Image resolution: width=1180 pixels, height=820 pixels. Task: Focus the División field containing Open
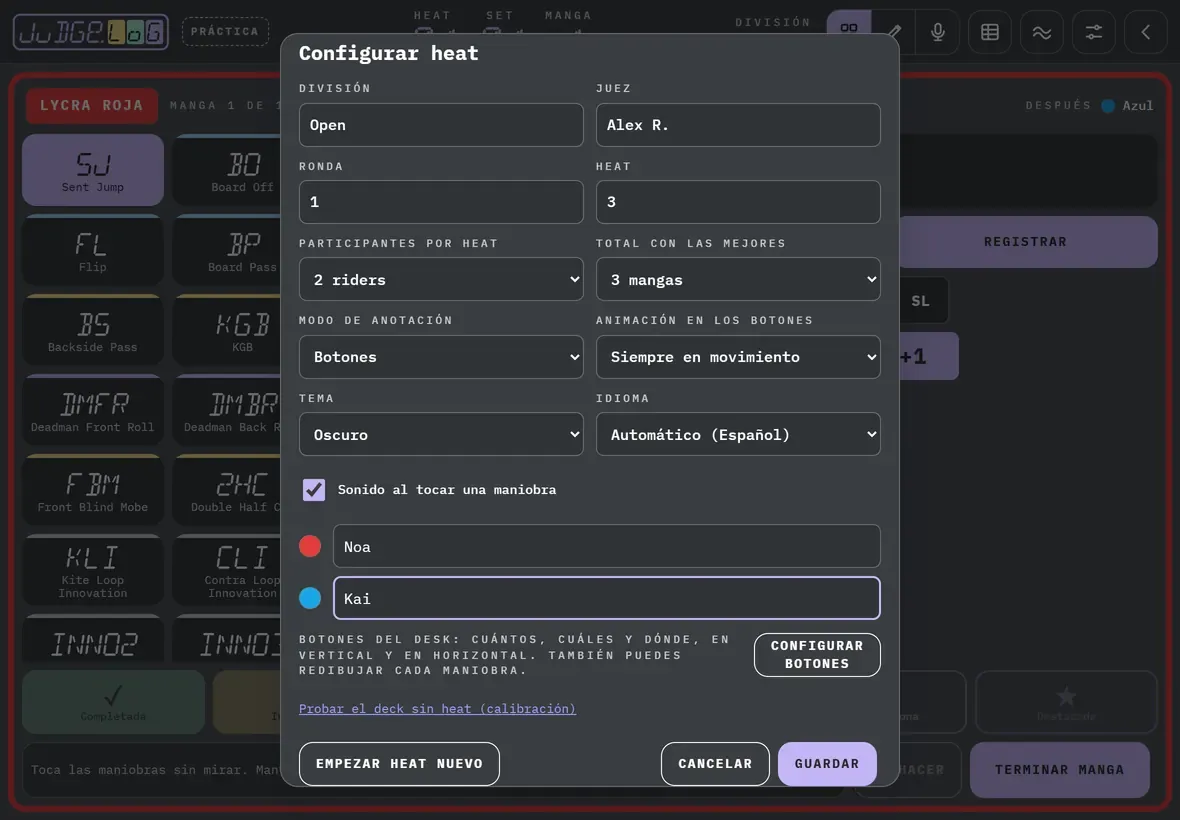point(441,125)
